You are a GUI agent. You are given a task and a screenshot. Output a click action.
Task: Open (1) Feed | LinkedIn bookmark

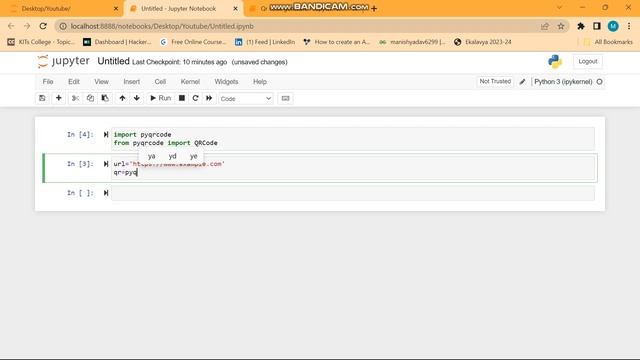265,42
